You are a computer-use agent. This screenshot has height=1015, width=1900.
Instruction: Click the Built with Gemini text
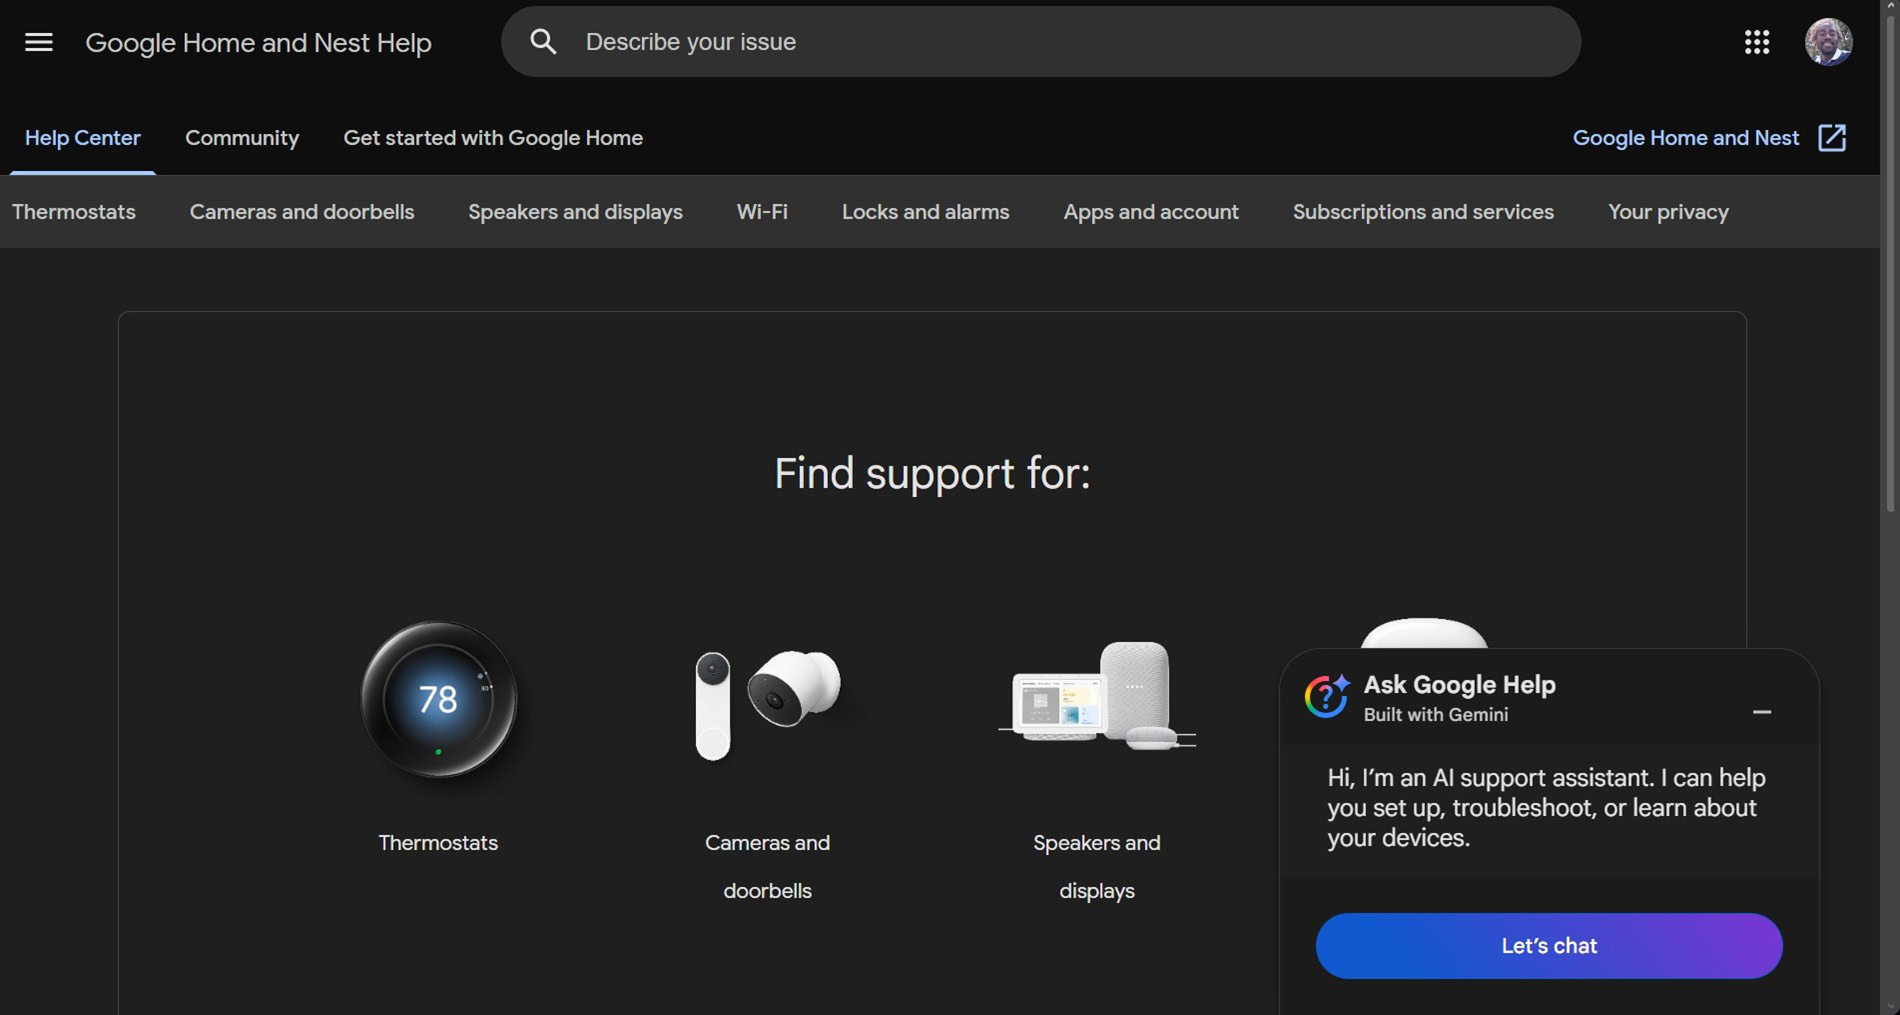click(x=1436, y=715)
